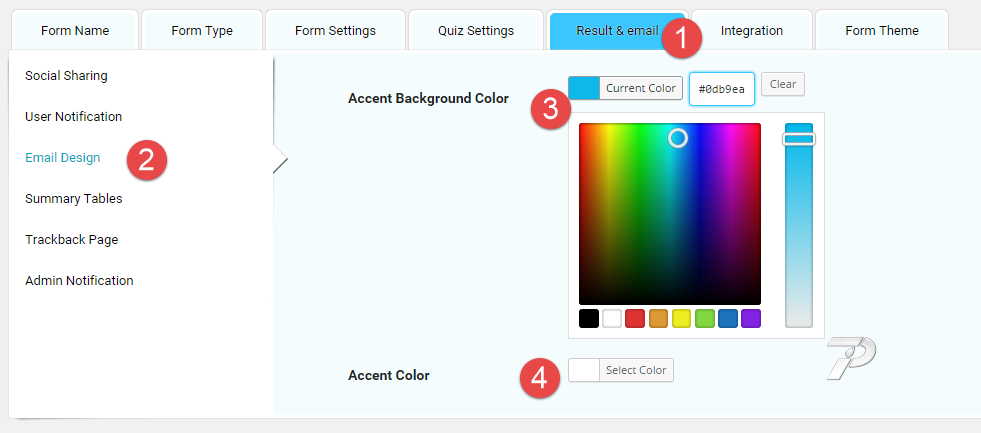Open the Form Name tab

(x=75, y=30)
